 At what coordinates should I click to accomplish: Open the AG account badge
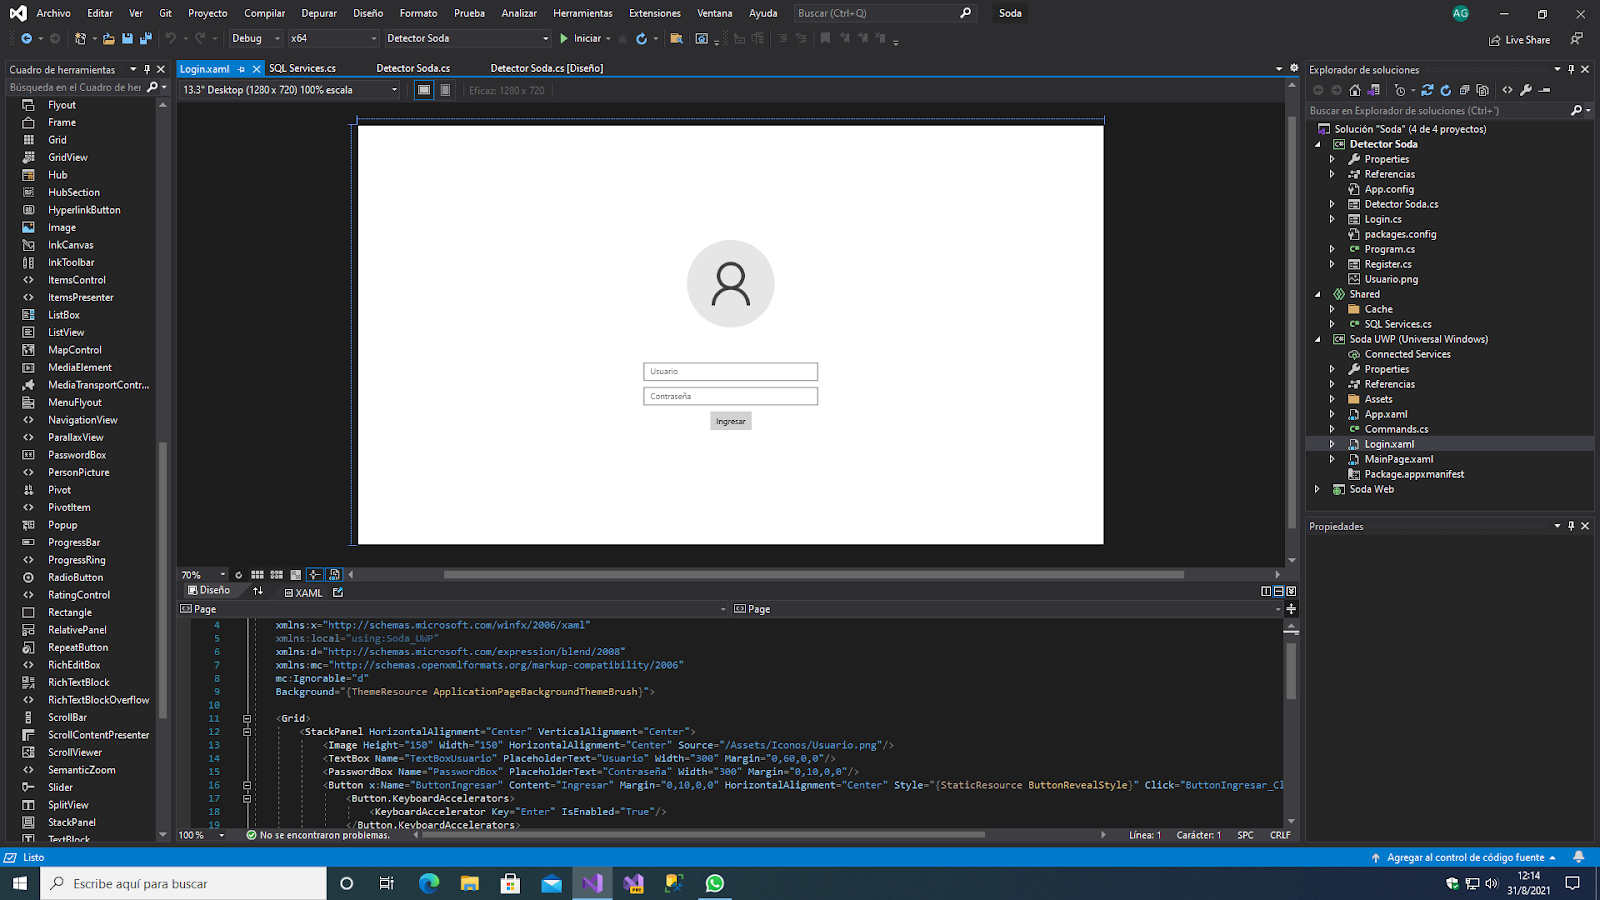(1461, 13)
